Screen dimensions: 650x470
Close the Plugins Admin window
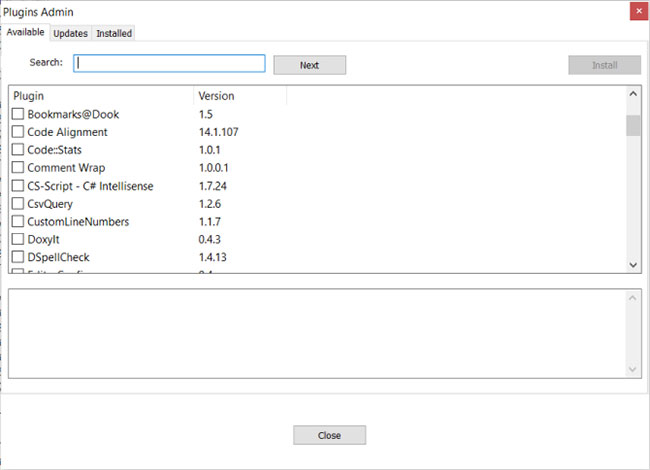639,11
